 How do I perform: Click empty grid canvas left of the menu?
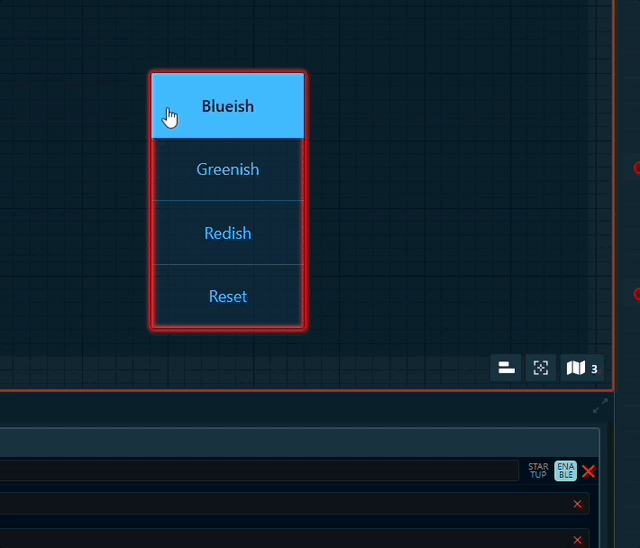(70, 200)
